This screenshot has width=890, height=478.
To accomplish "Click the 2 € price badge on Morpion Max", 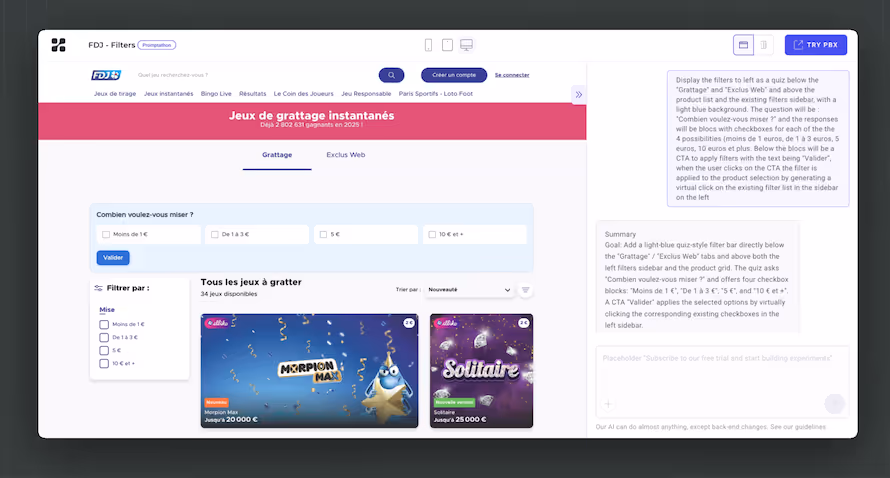I will pos(409,323).
